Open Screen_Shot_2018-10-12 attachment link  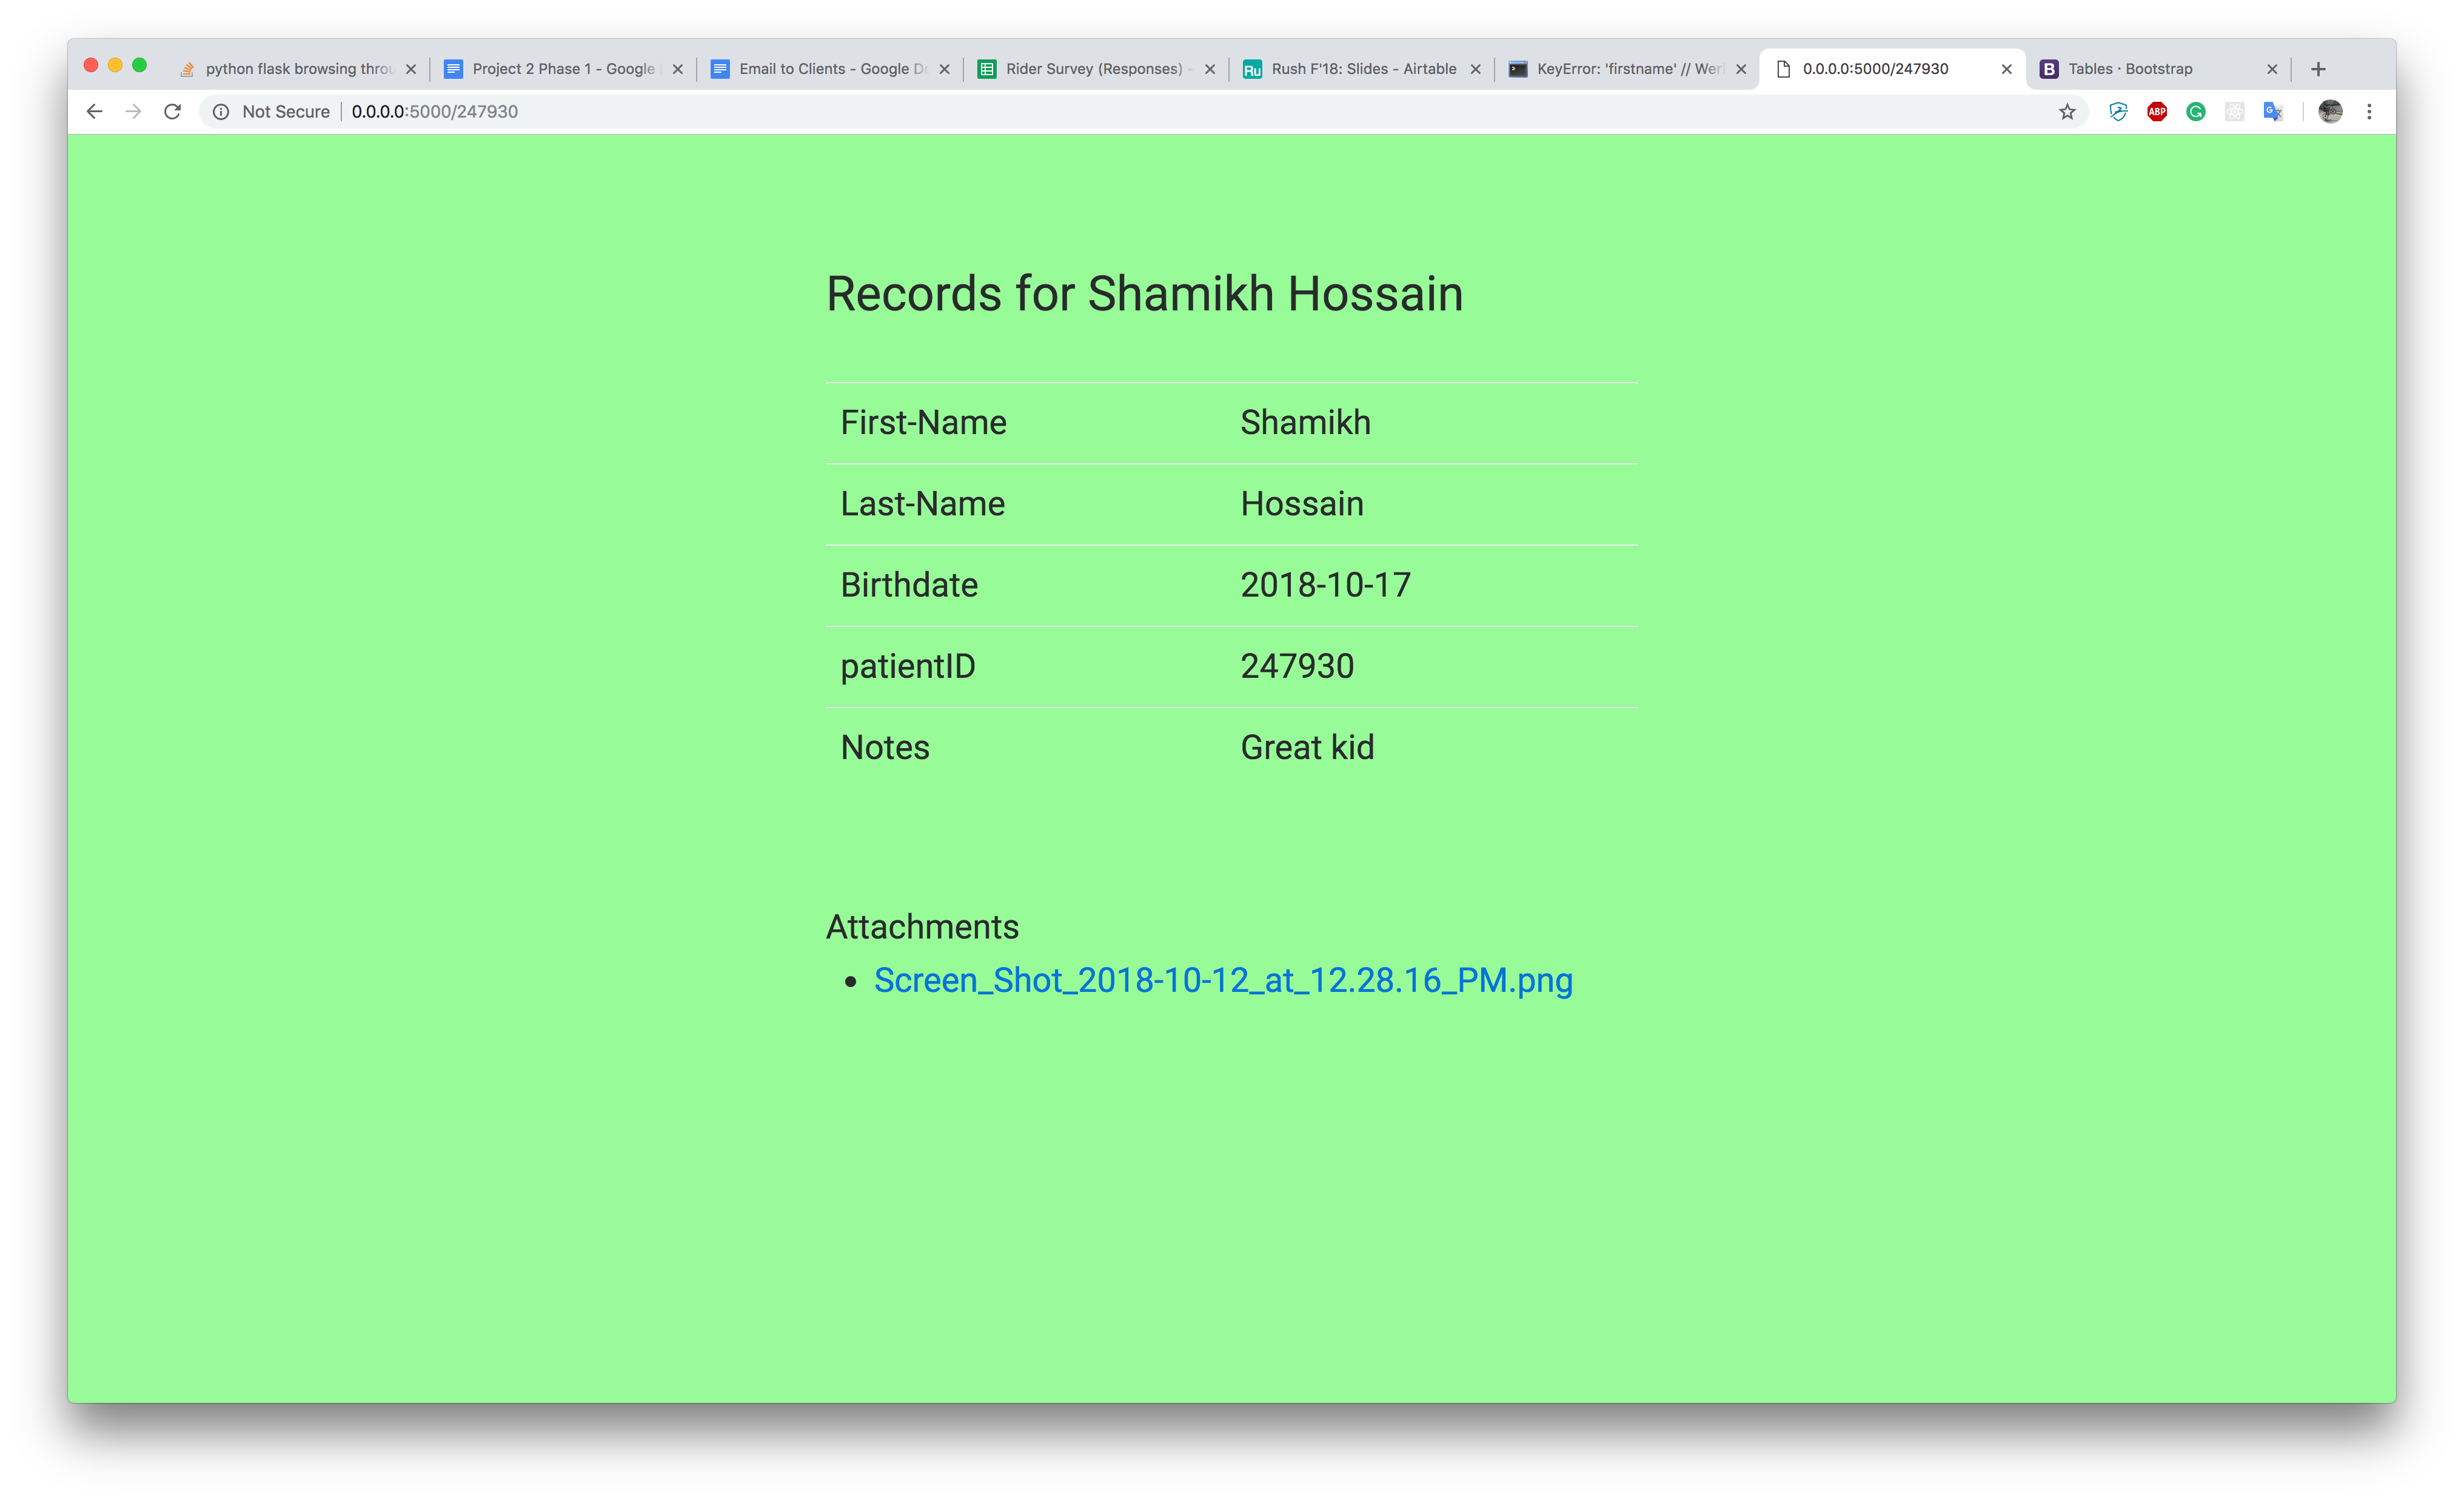pyautogui.click(x=1222, y=980)
